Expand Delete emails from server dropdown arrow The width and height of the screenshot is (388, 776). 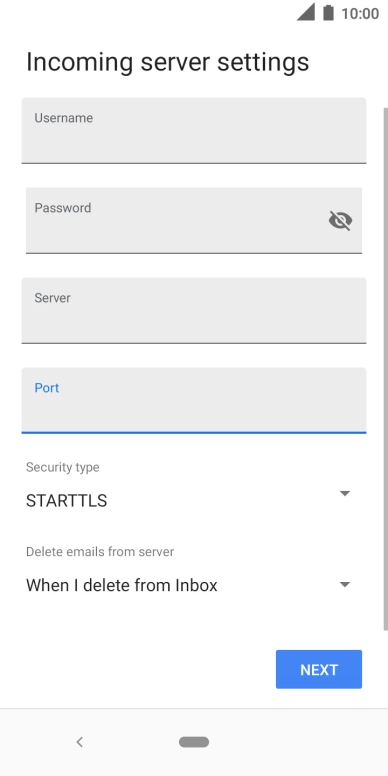[x=345, y=584]
